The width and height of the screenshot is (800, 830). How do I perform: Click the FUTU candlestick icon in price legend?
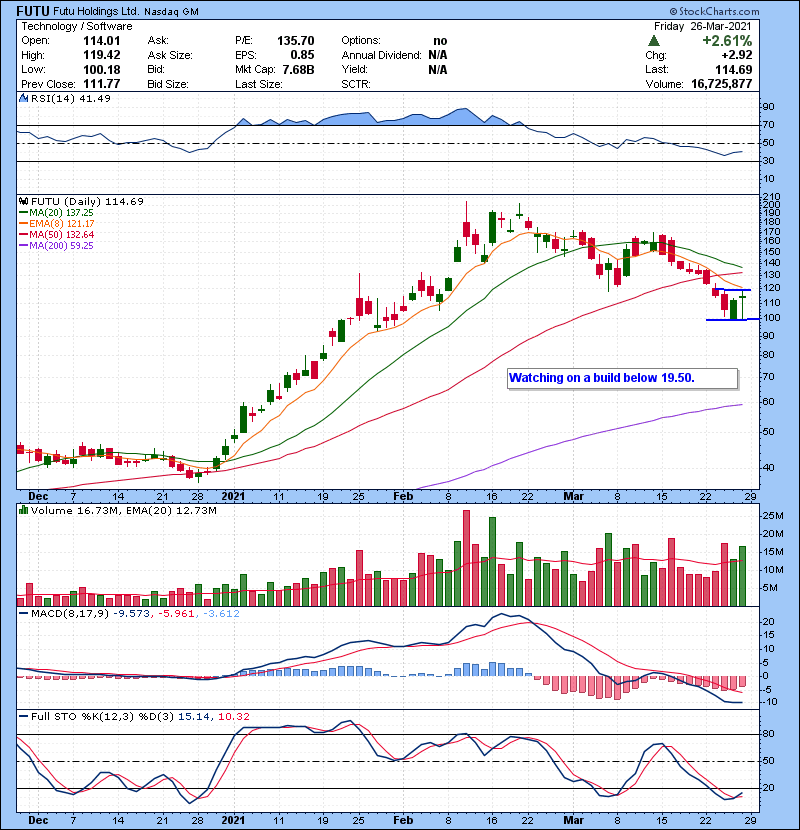(23, 201)
